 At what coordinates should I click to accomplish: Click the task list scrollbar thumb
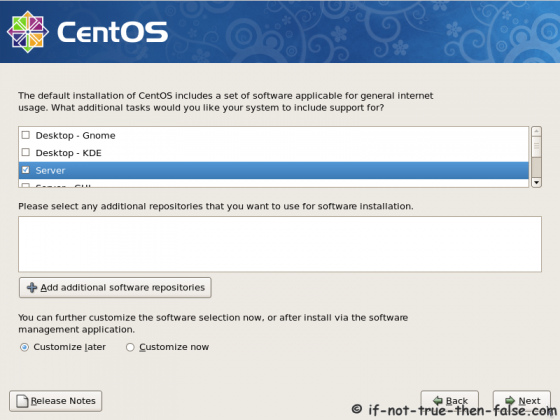536,147
